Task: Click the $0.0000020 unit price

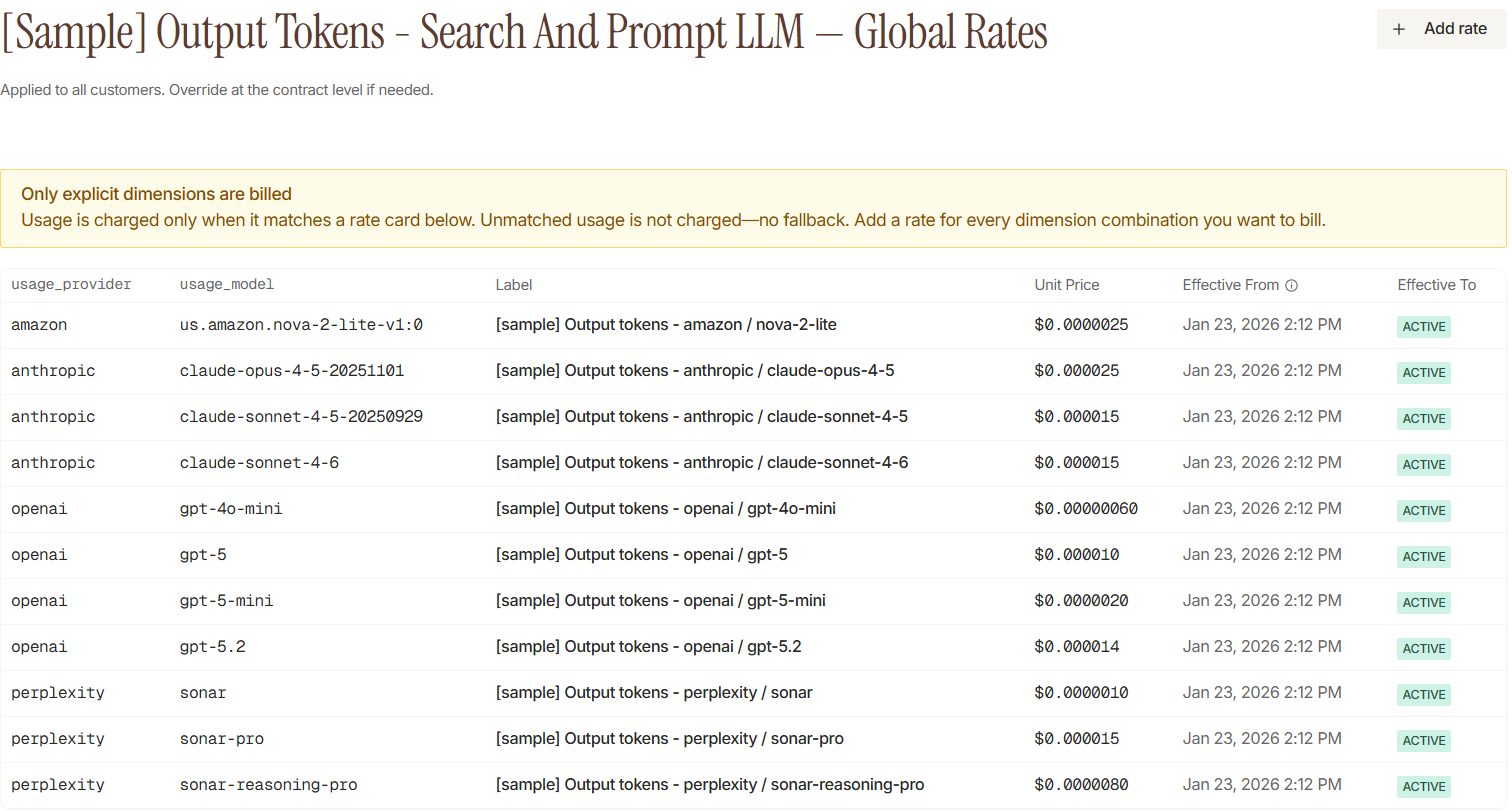Action: (x=1082, y=601)
